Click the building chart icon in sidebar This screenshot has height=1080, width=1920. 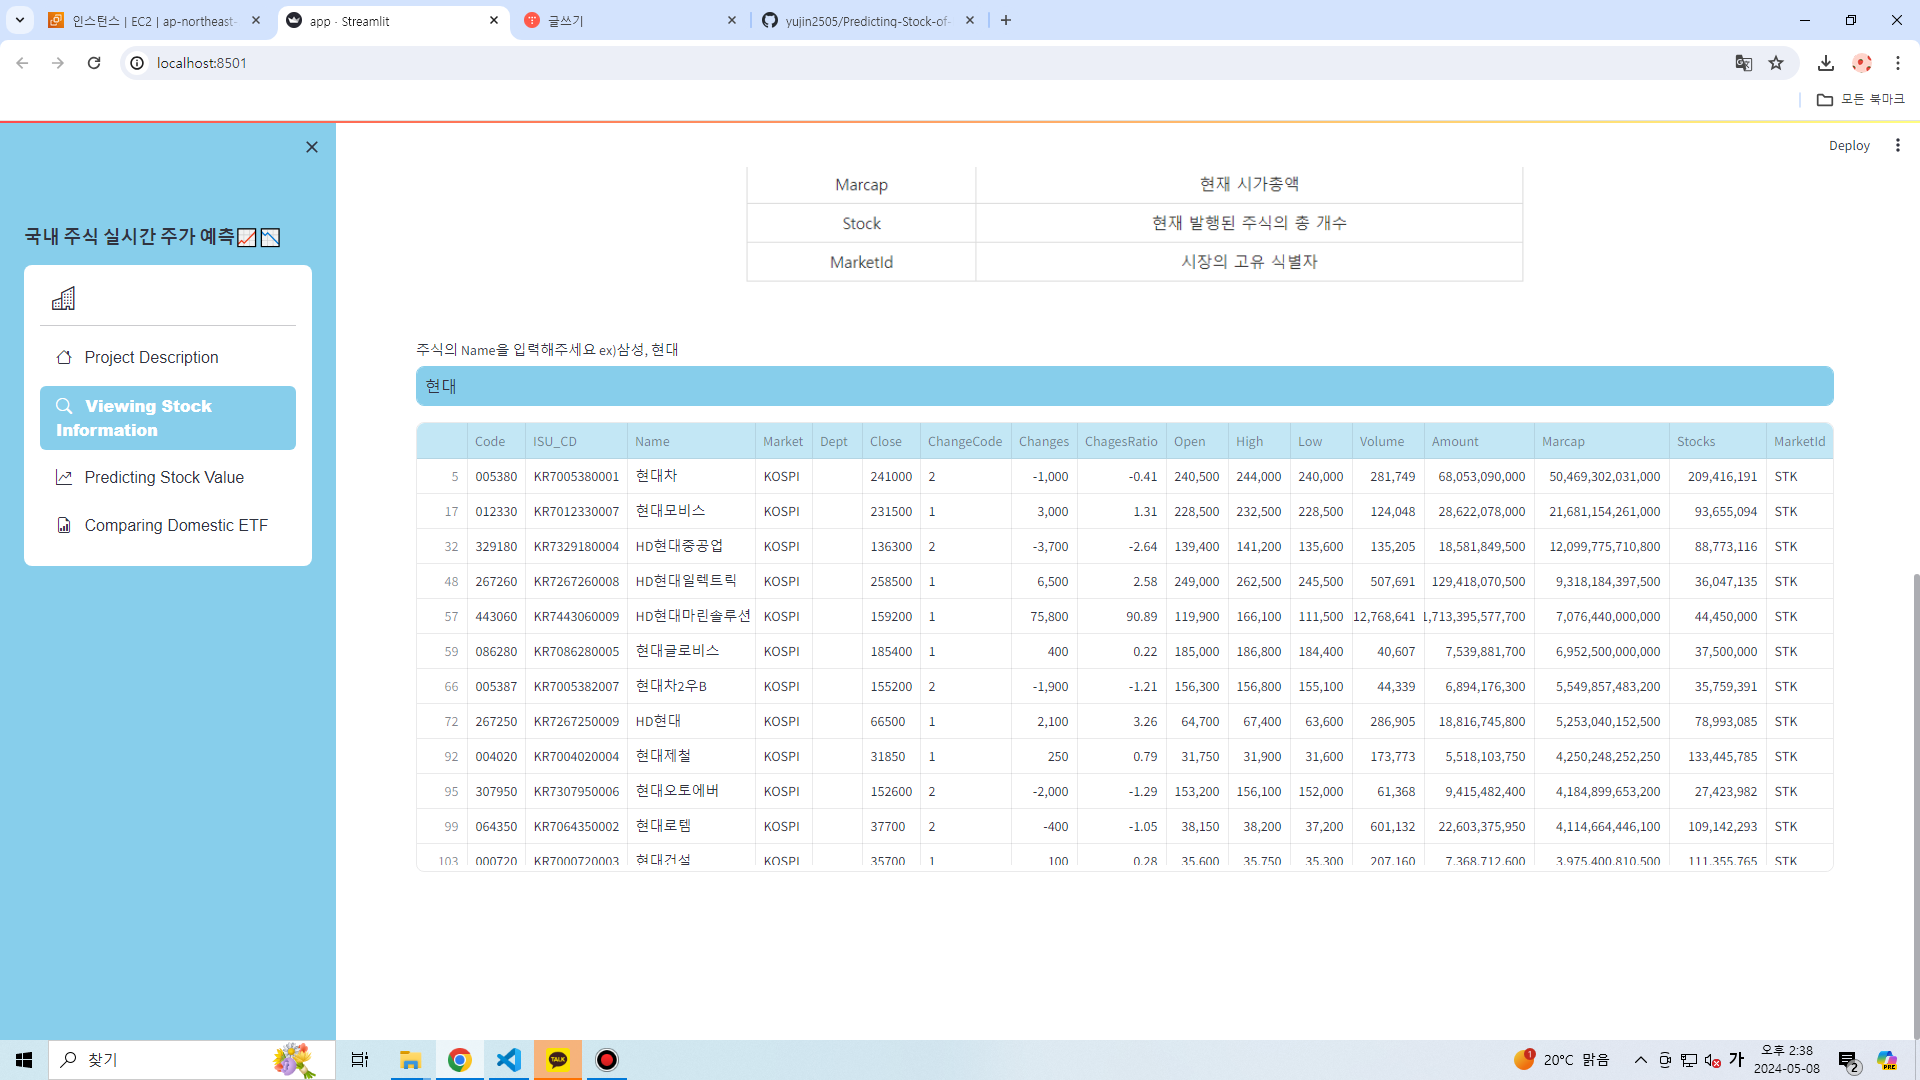tap(63, 298)
